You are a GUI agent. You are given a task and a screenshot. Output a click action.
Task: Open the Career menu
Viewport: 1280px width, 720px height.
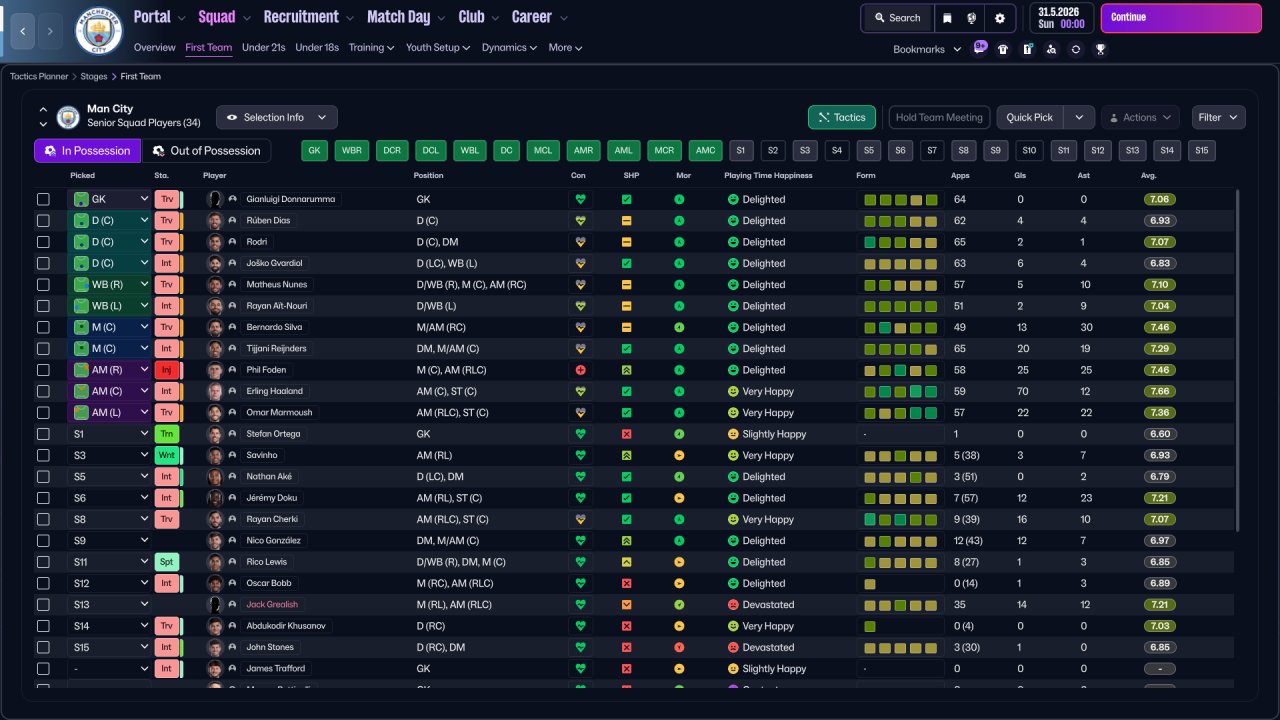point(540,17)
